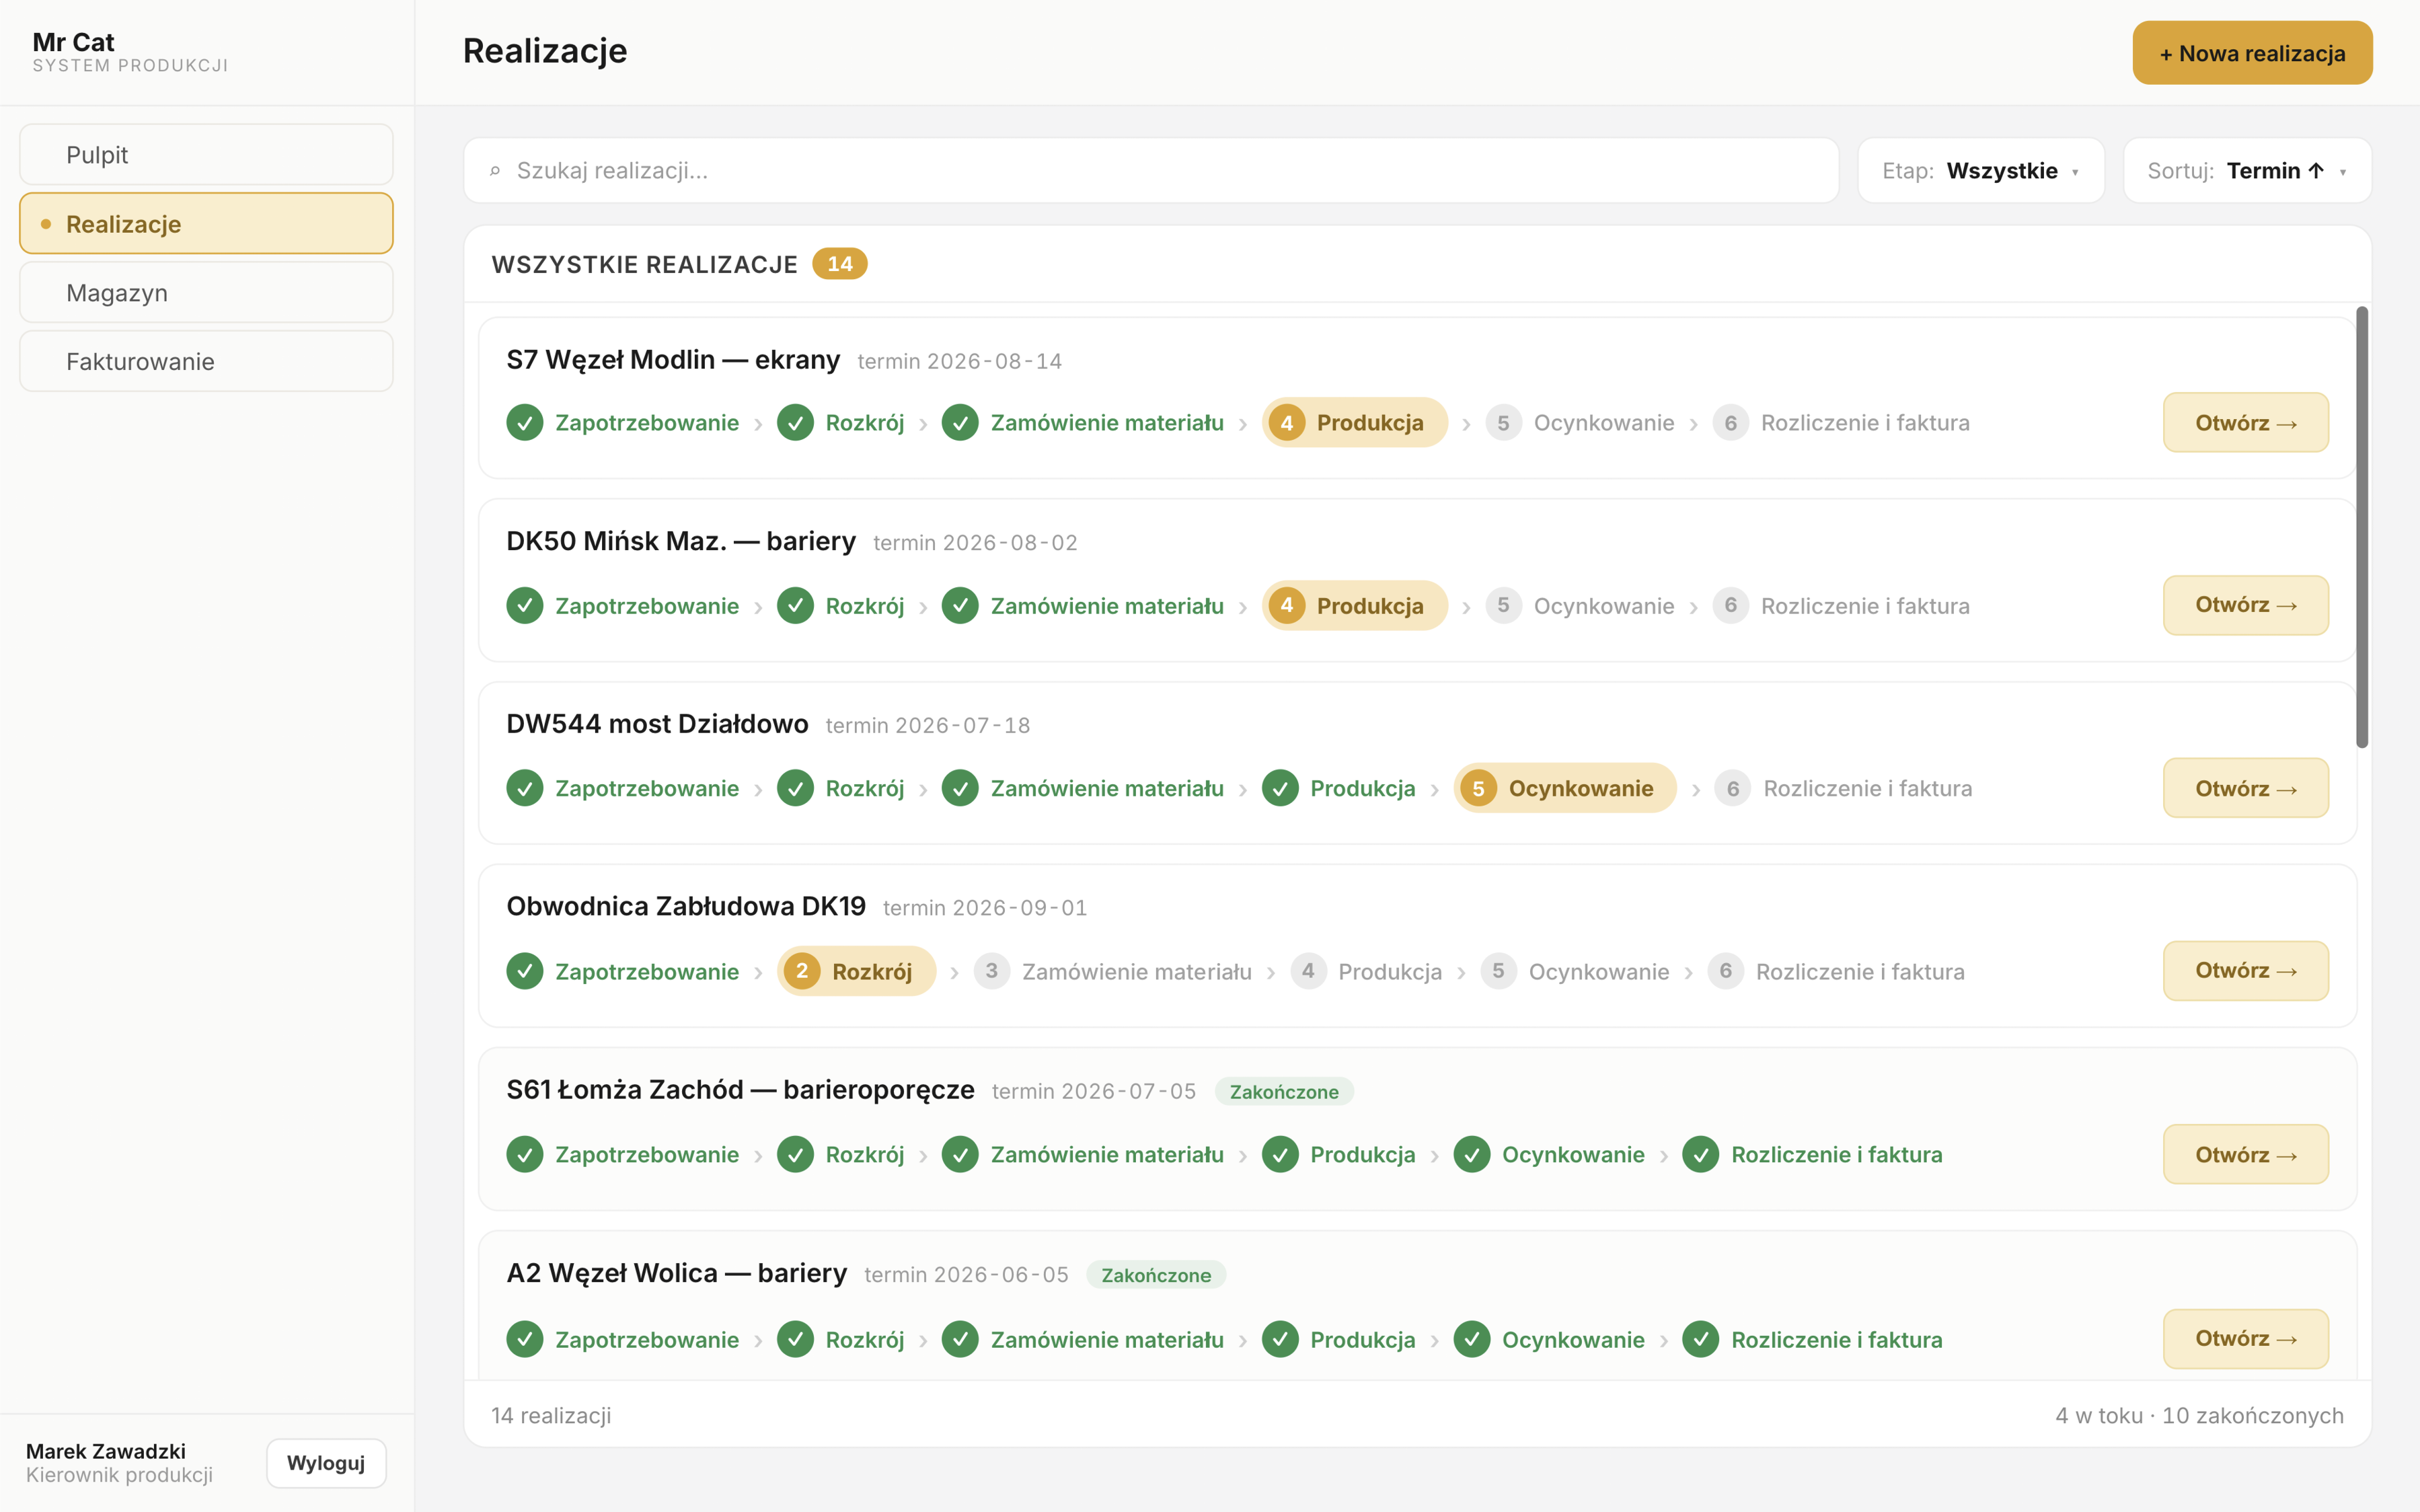This screenshot has width=2420, height=1512.
Task: Click the Mr Cat System Produkcji logo
Action: [x=130, y=52]
